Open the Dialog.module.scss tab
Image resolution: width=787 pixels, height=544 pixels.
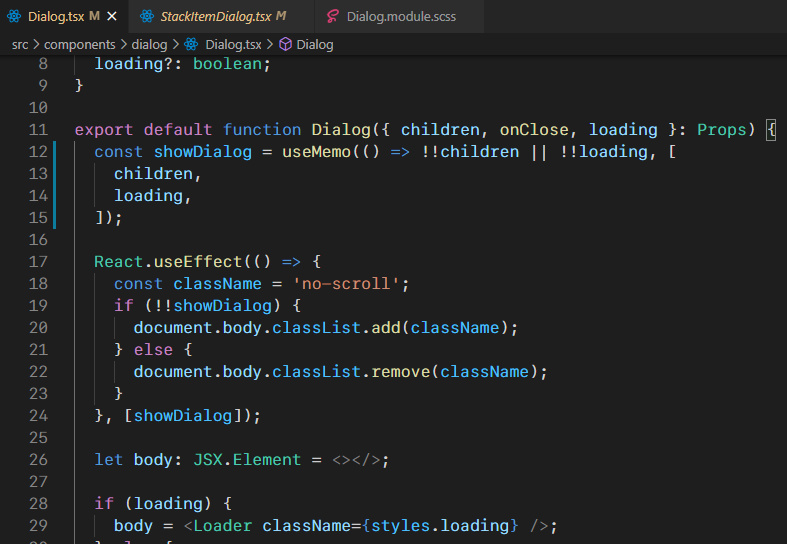point(399,17)
